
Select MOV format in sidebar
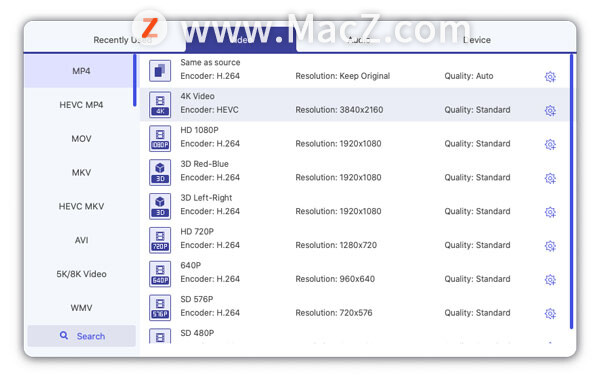coord(81,139)
